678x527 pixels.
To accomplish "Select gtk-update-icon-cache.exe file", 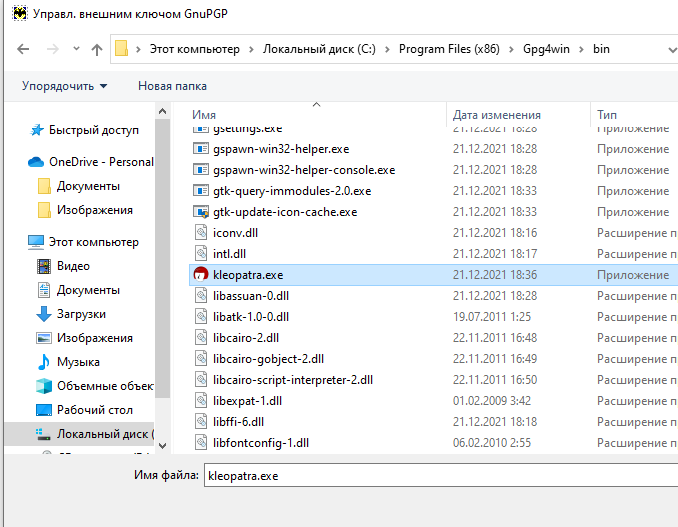I will [x=285, y=212].
